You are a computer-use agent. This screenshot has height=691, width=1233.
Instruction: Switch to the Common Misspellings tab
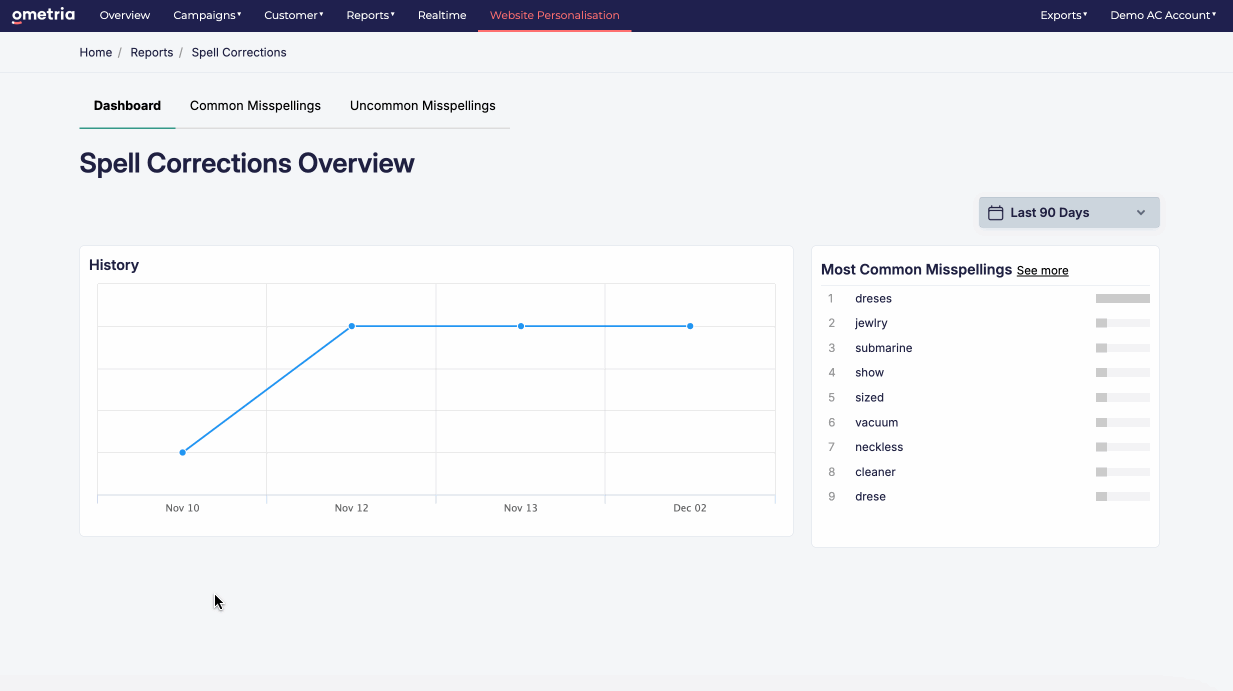(x=255, y=106)
